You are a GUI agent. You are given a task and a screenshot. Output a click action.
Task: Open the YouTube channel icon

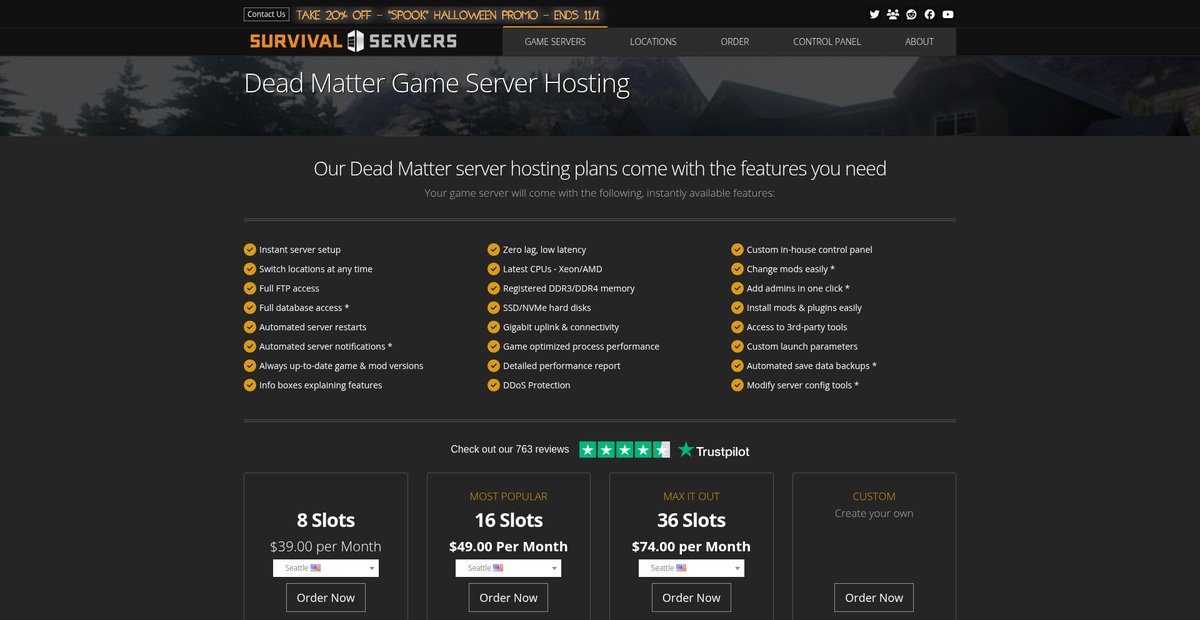click(948, 14)
